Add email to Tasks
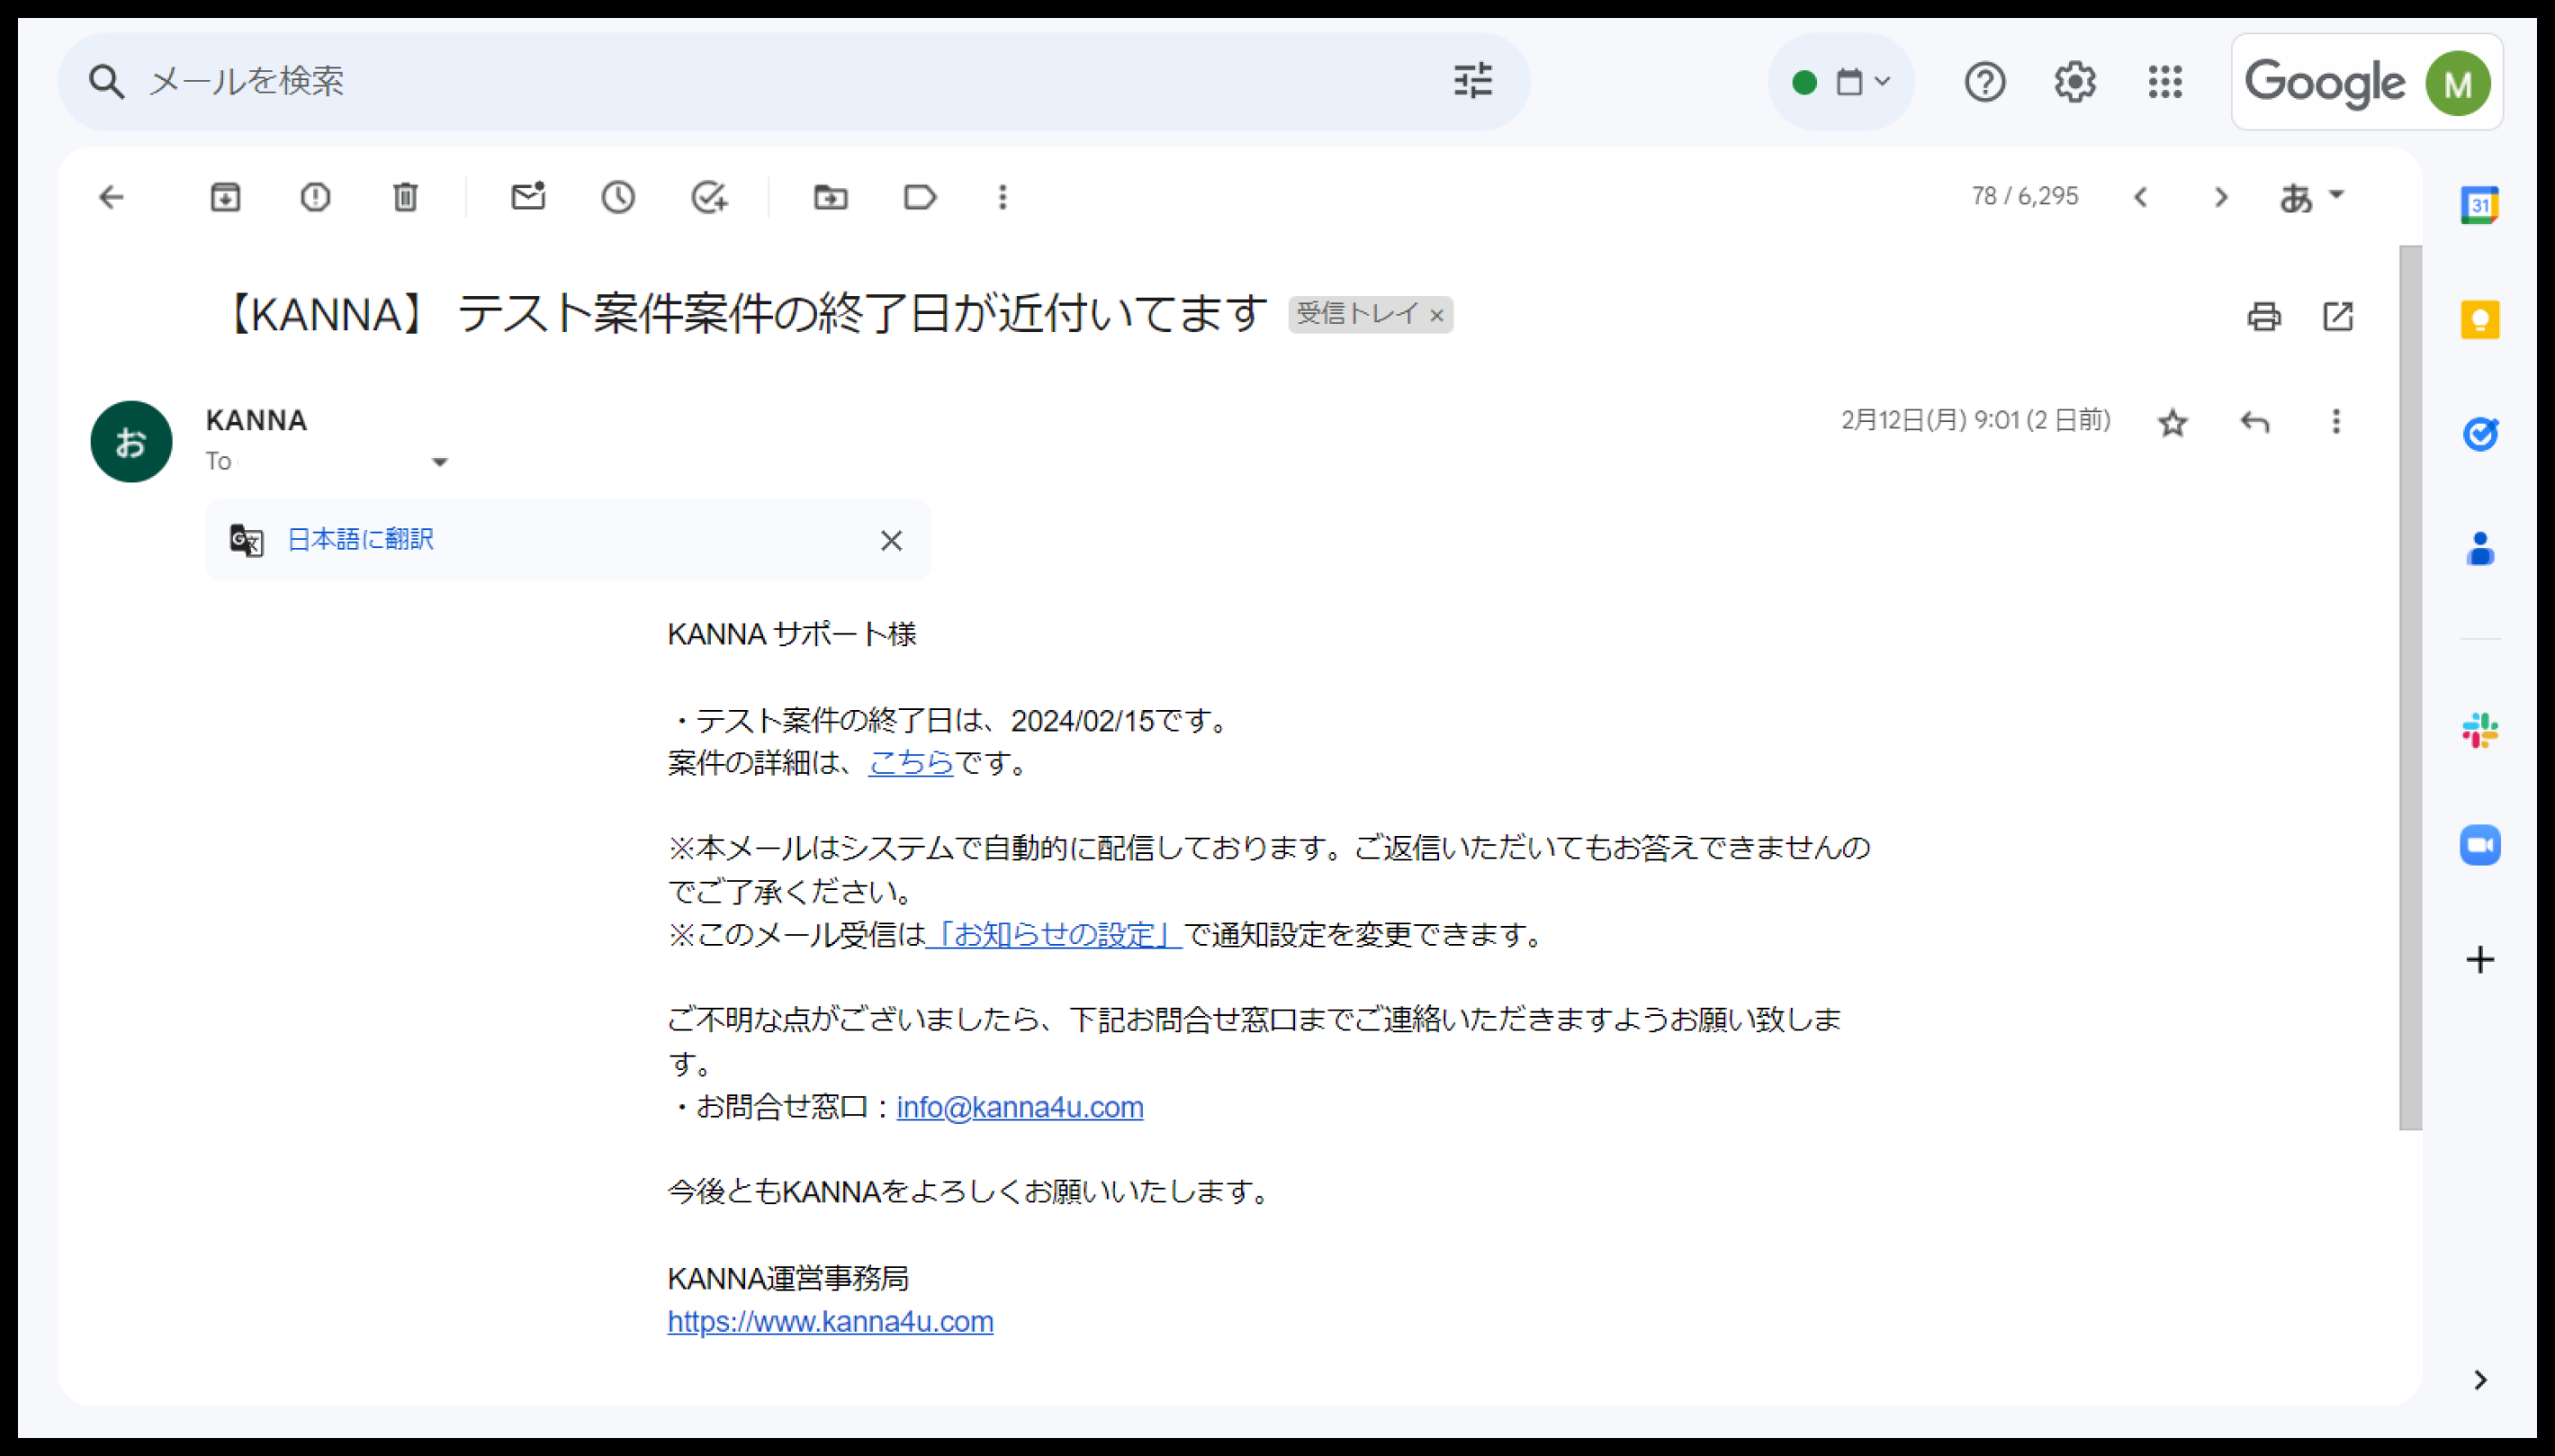 709,197
